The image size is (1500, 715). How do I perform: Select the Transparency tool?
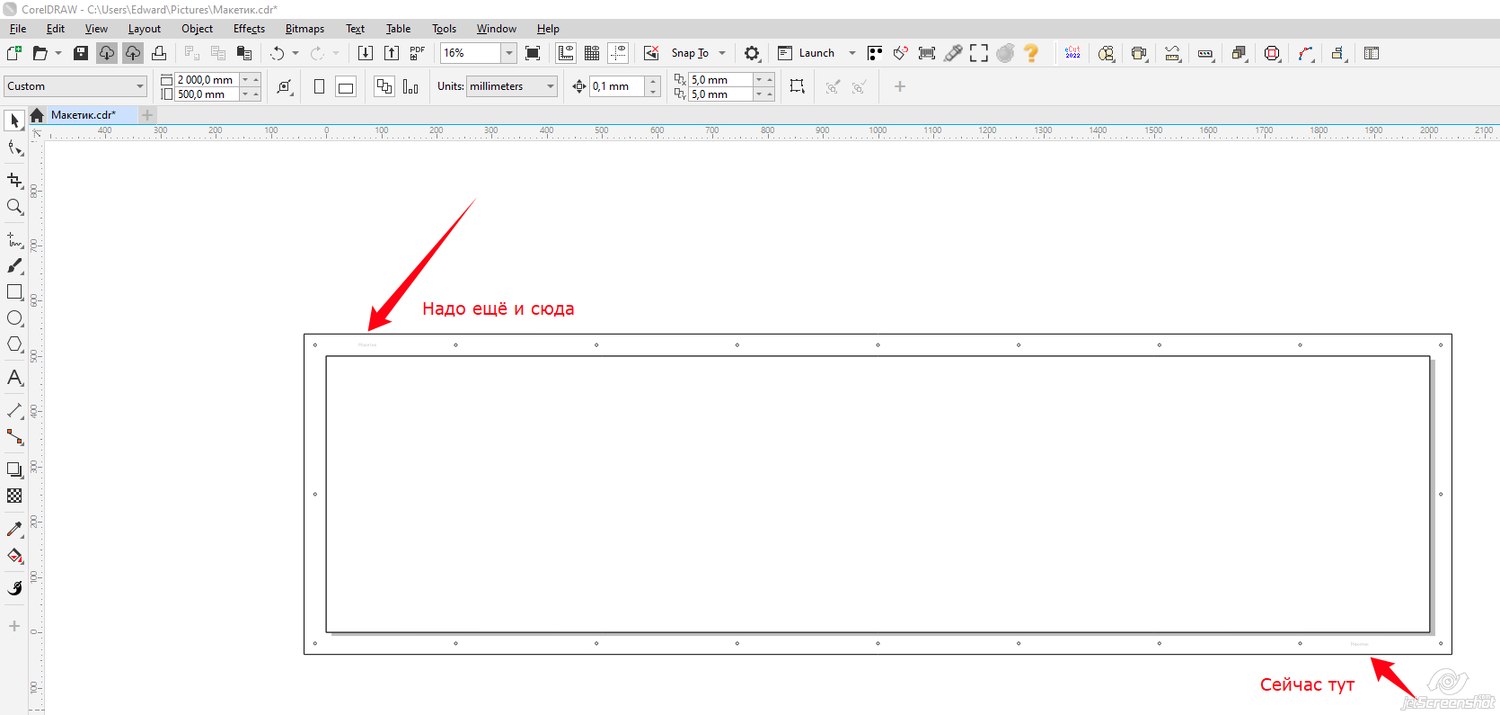pyautogui.click(x=15, y=495)
